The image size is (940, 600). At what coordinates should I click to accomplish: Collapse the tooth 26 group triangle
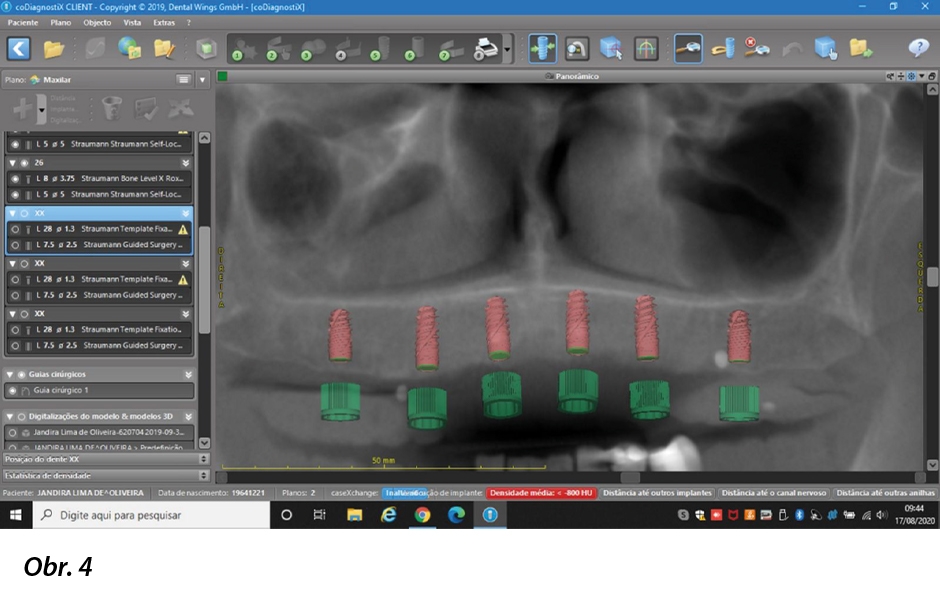(x=12, y=163)
